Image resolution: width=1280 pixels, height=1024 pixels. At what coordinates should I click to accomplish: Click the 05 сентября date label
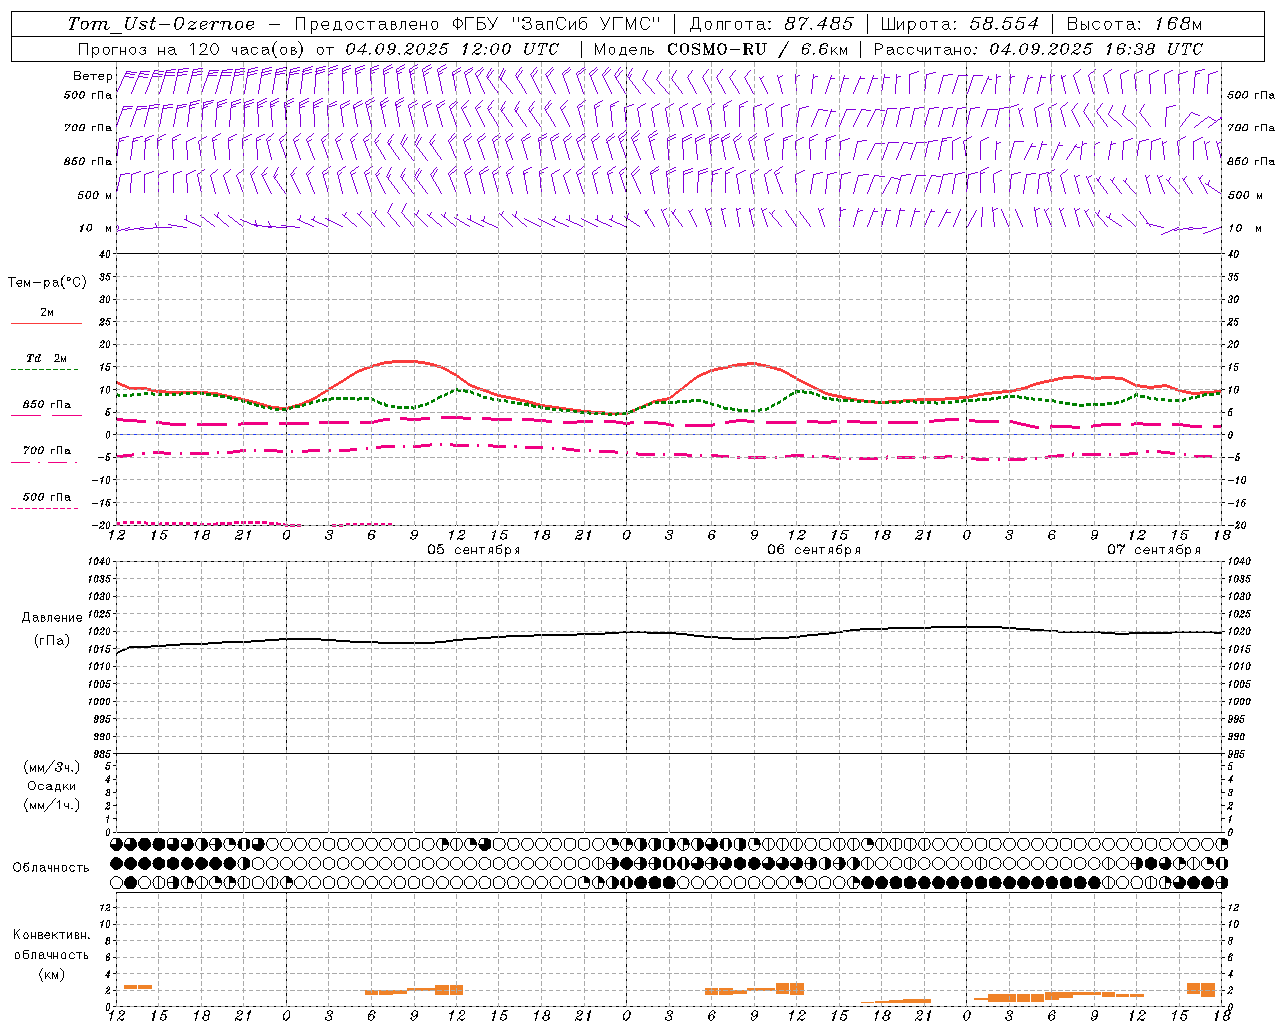tap(474, 550)
